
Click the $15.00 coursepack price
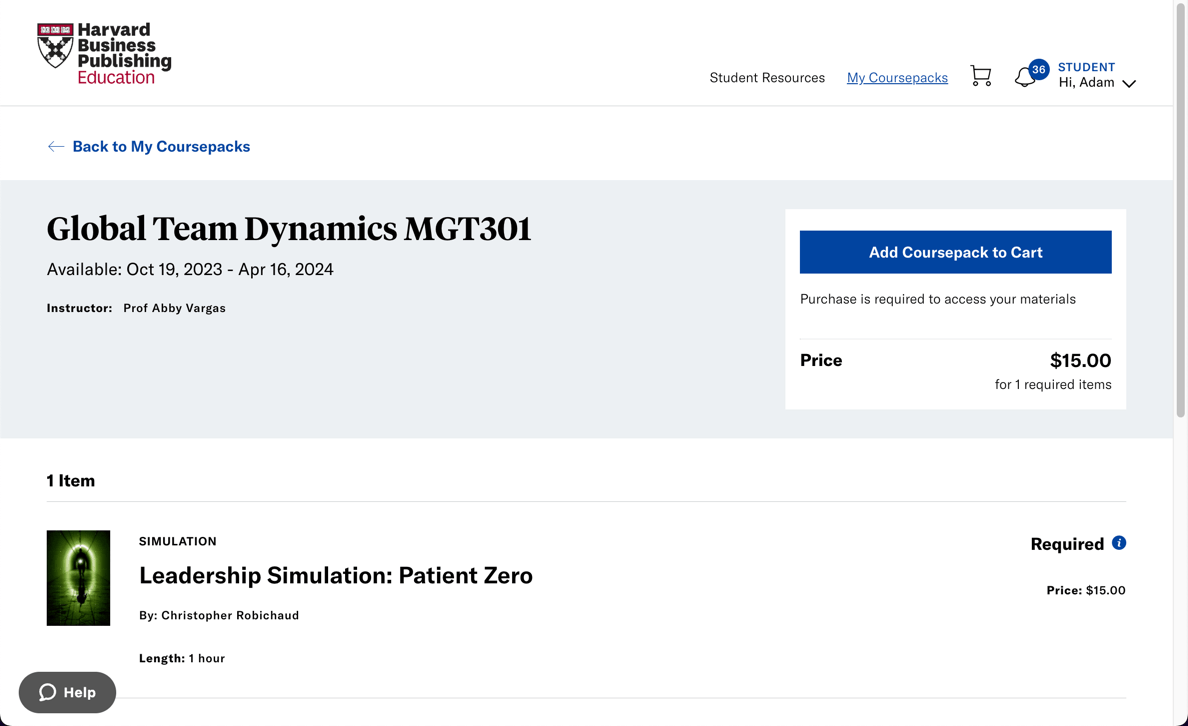click(x=1080, y=360)
